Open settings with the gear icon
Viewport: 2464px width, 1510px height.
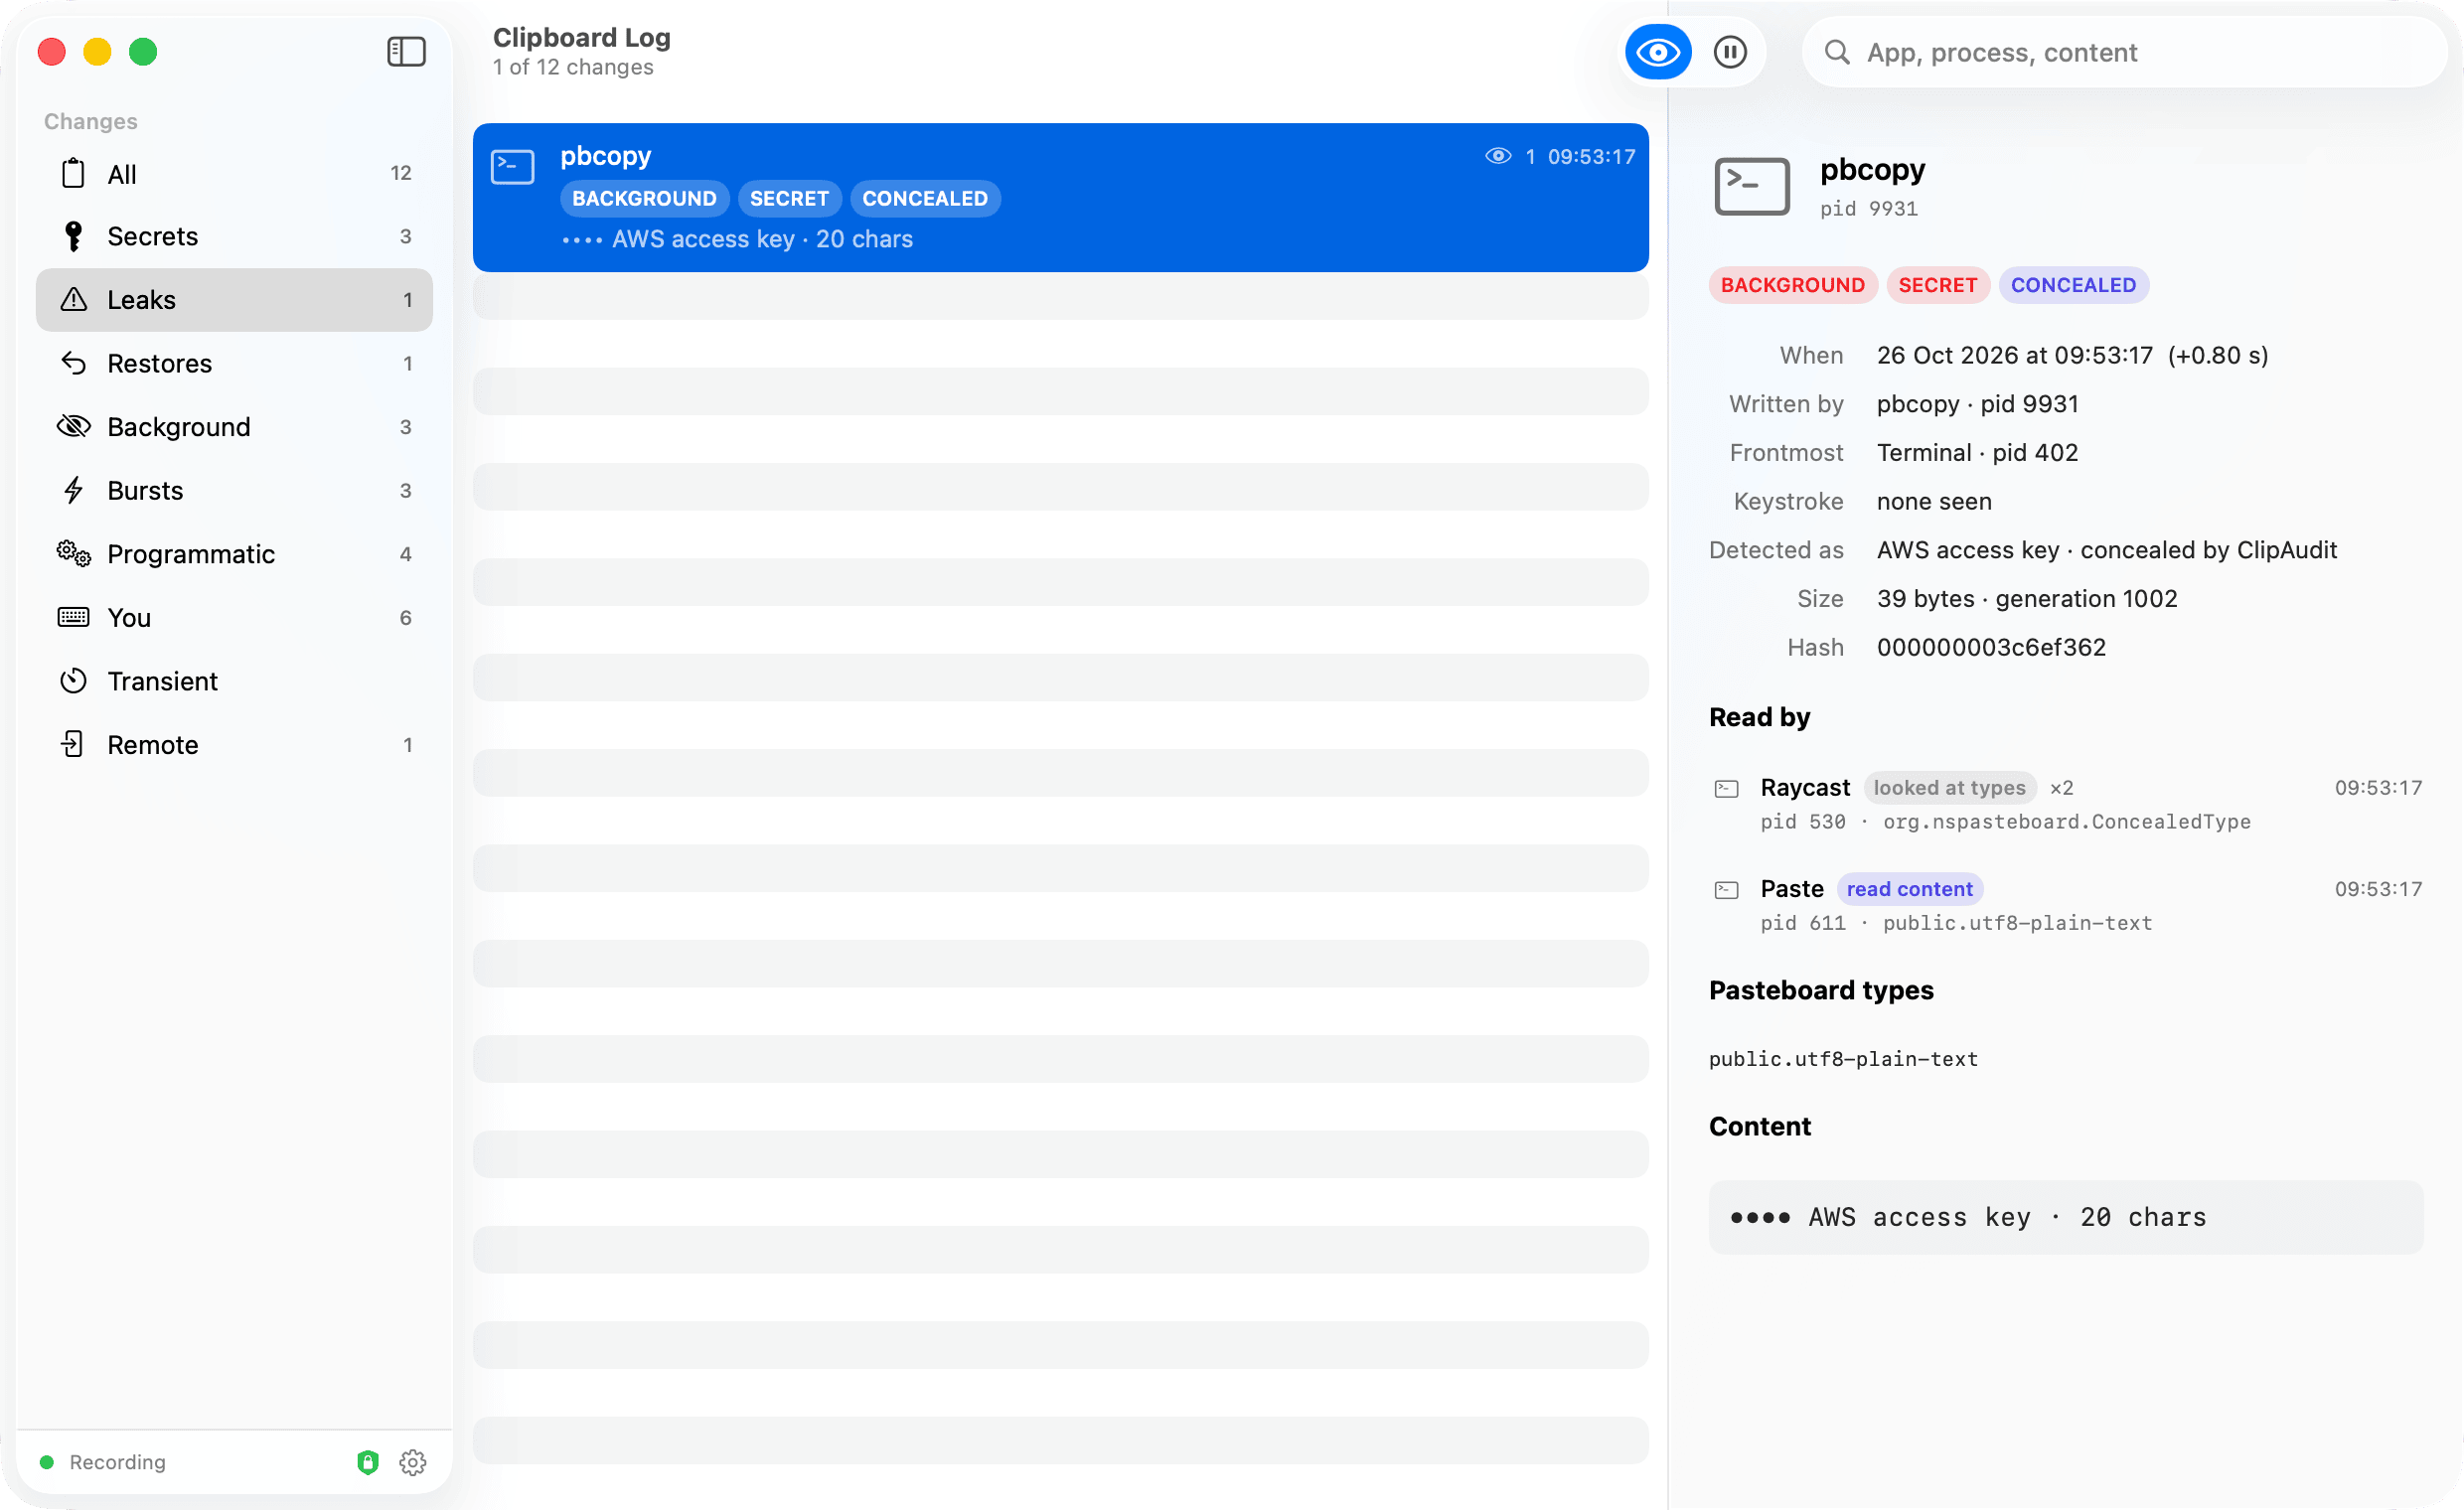[x=413, y=1462]
